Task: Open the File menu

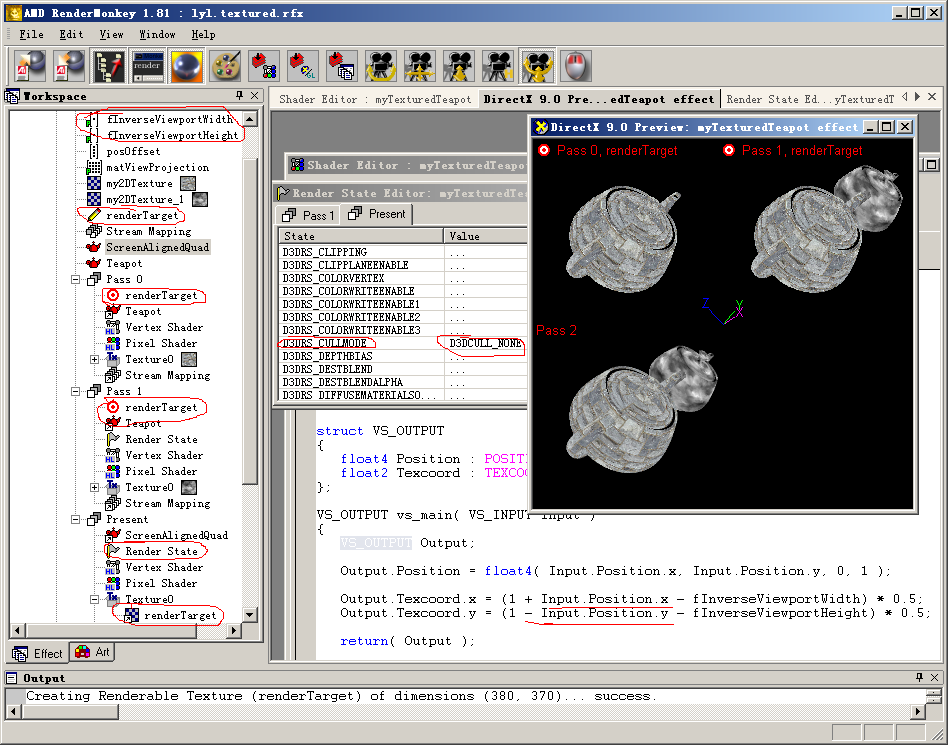Action: pyautogui.click(x=31, y=34)
